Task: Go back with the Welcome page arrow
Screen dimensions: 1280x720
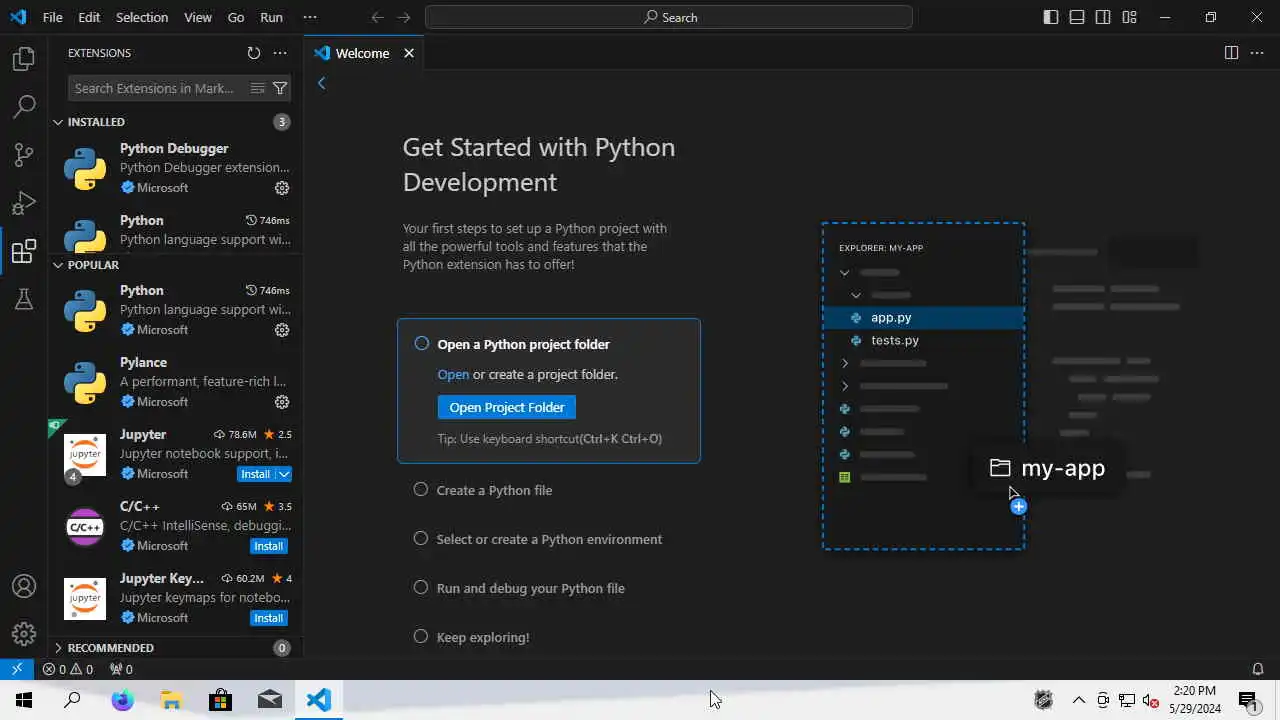Action: pos(322,83)
